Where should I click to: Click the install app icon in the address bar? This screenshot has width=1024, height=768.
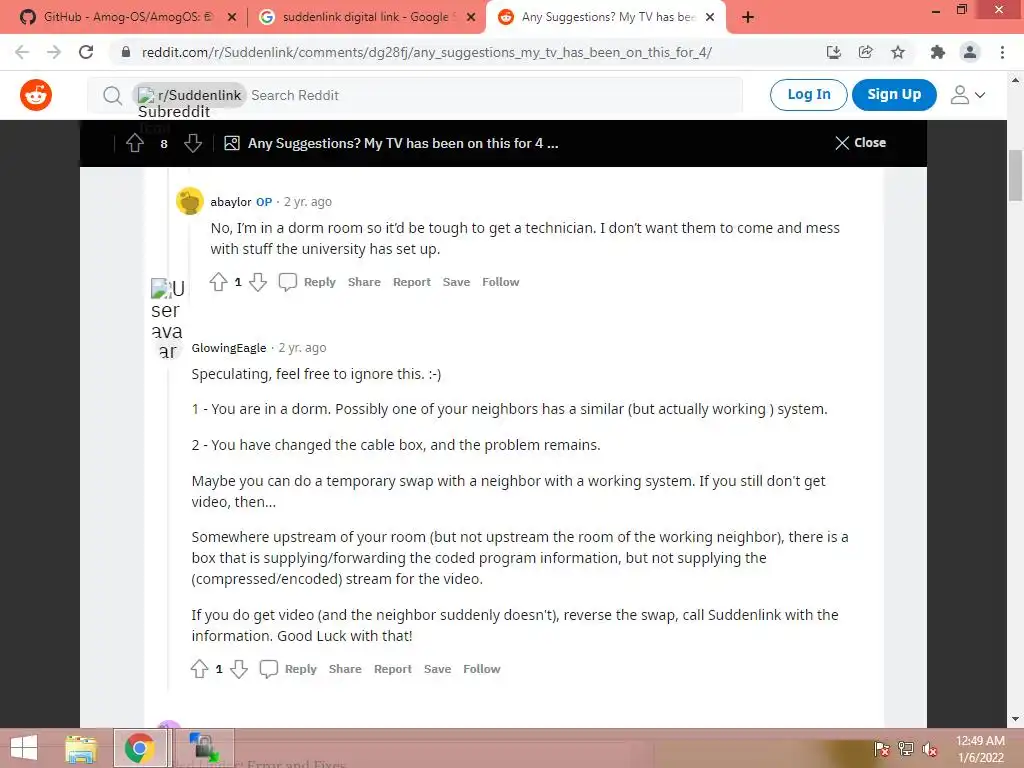tap(834, 52)
